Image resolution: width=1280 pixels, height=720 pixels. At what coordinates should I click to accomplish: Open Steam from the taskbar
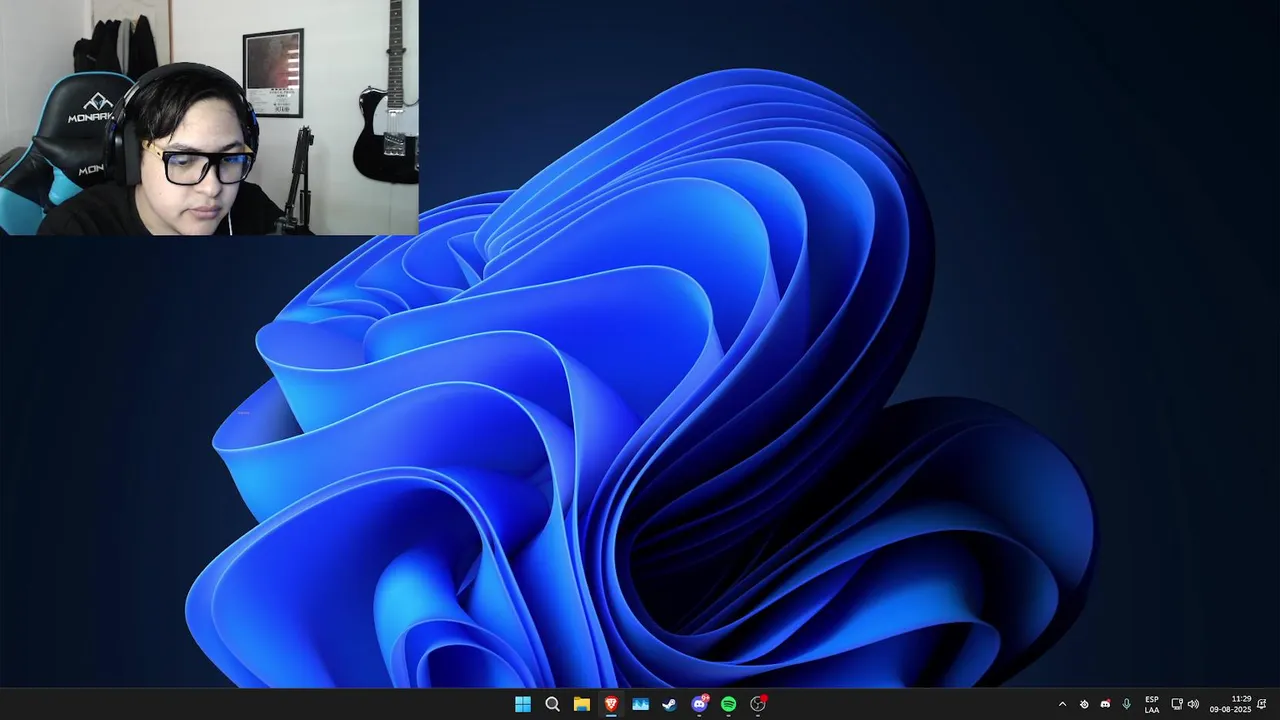pos(670,704)
